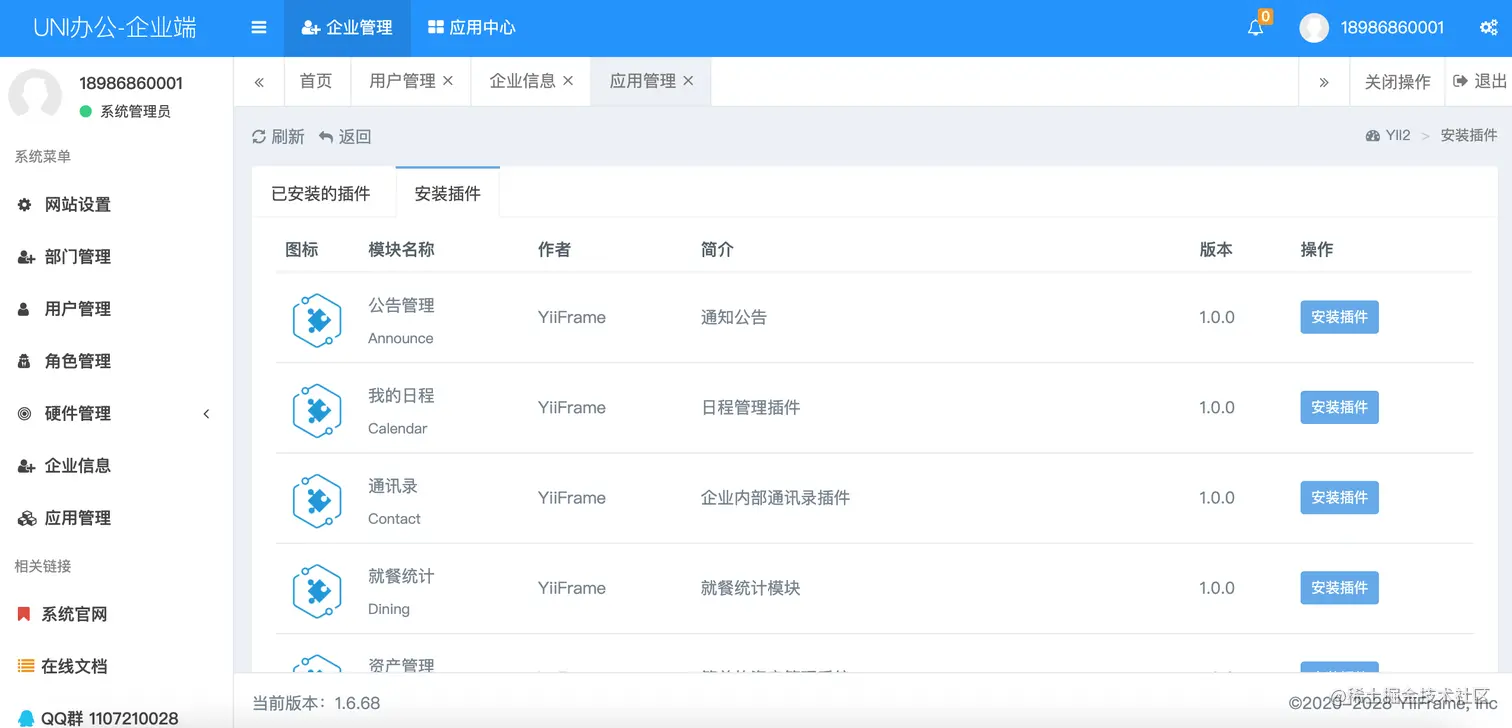
Task: Switch to the 已安装的插件 tab
Action: [322, 191]
